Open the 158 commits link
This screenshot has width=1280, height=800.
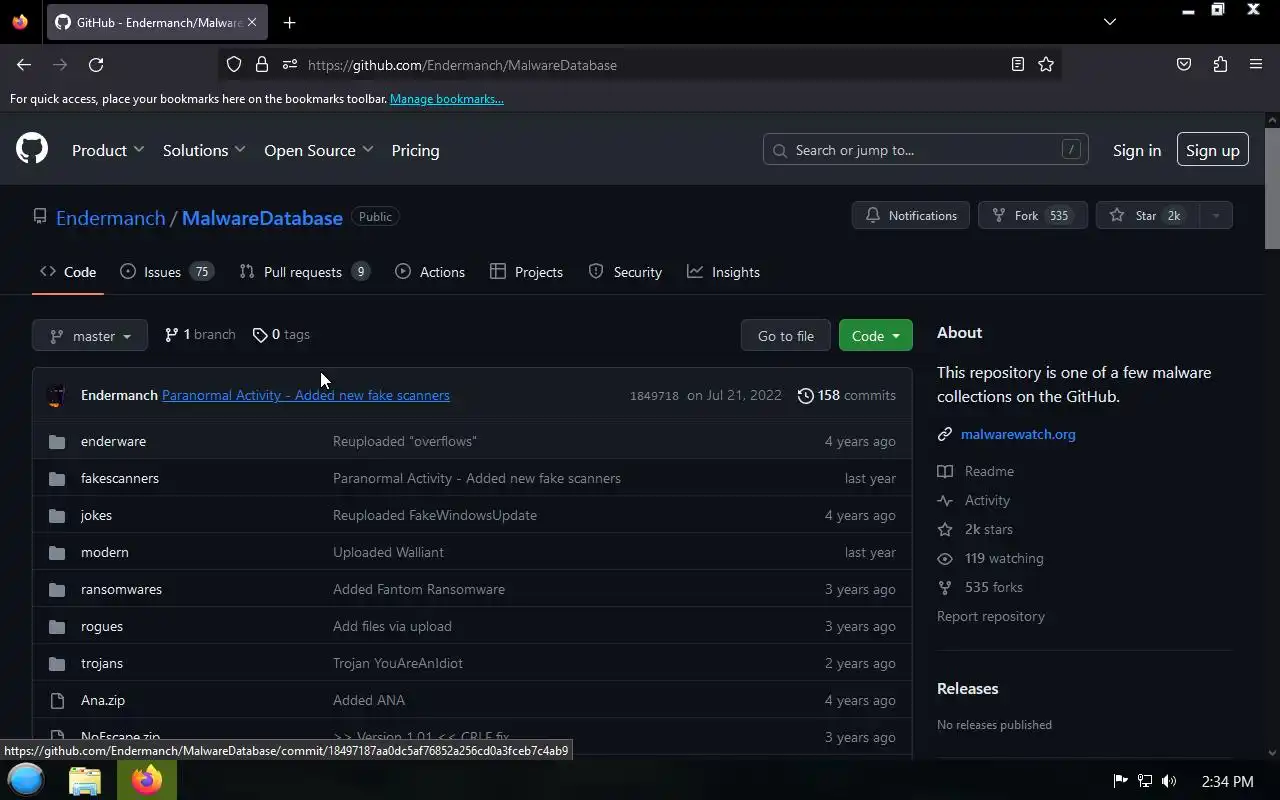(846, 396)
